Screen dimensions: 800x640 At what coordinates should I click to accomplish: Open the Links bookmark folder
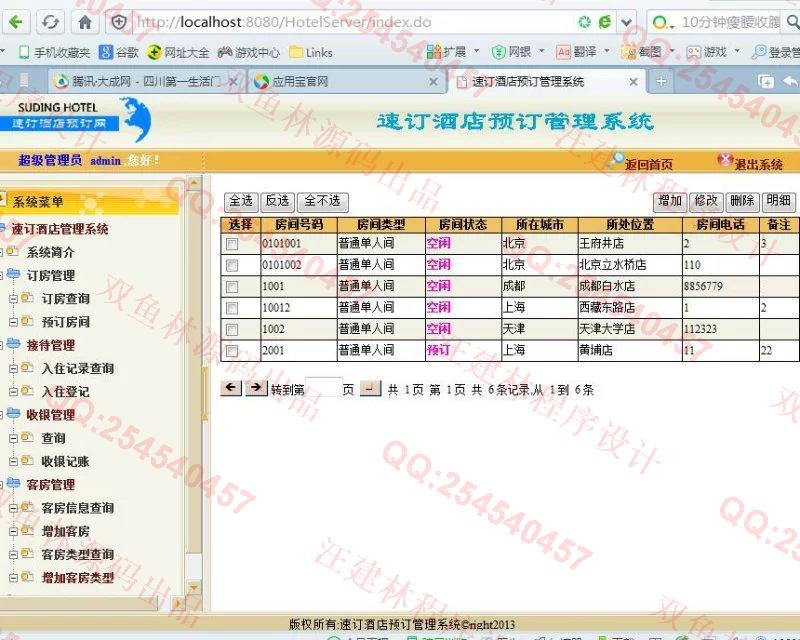(311, 52)
